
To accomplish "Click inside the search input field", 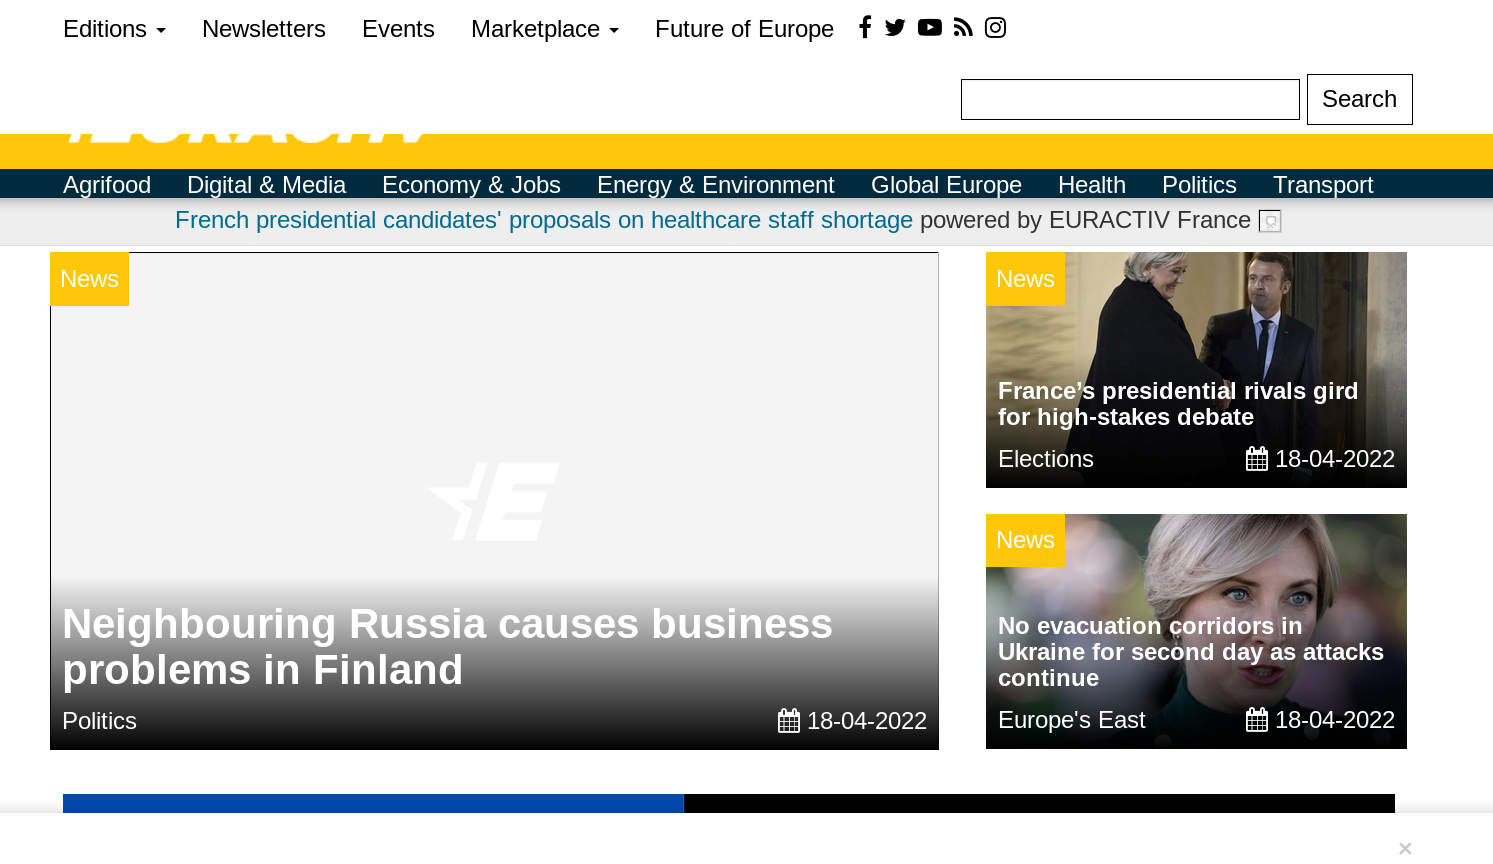I will 1130,99.
